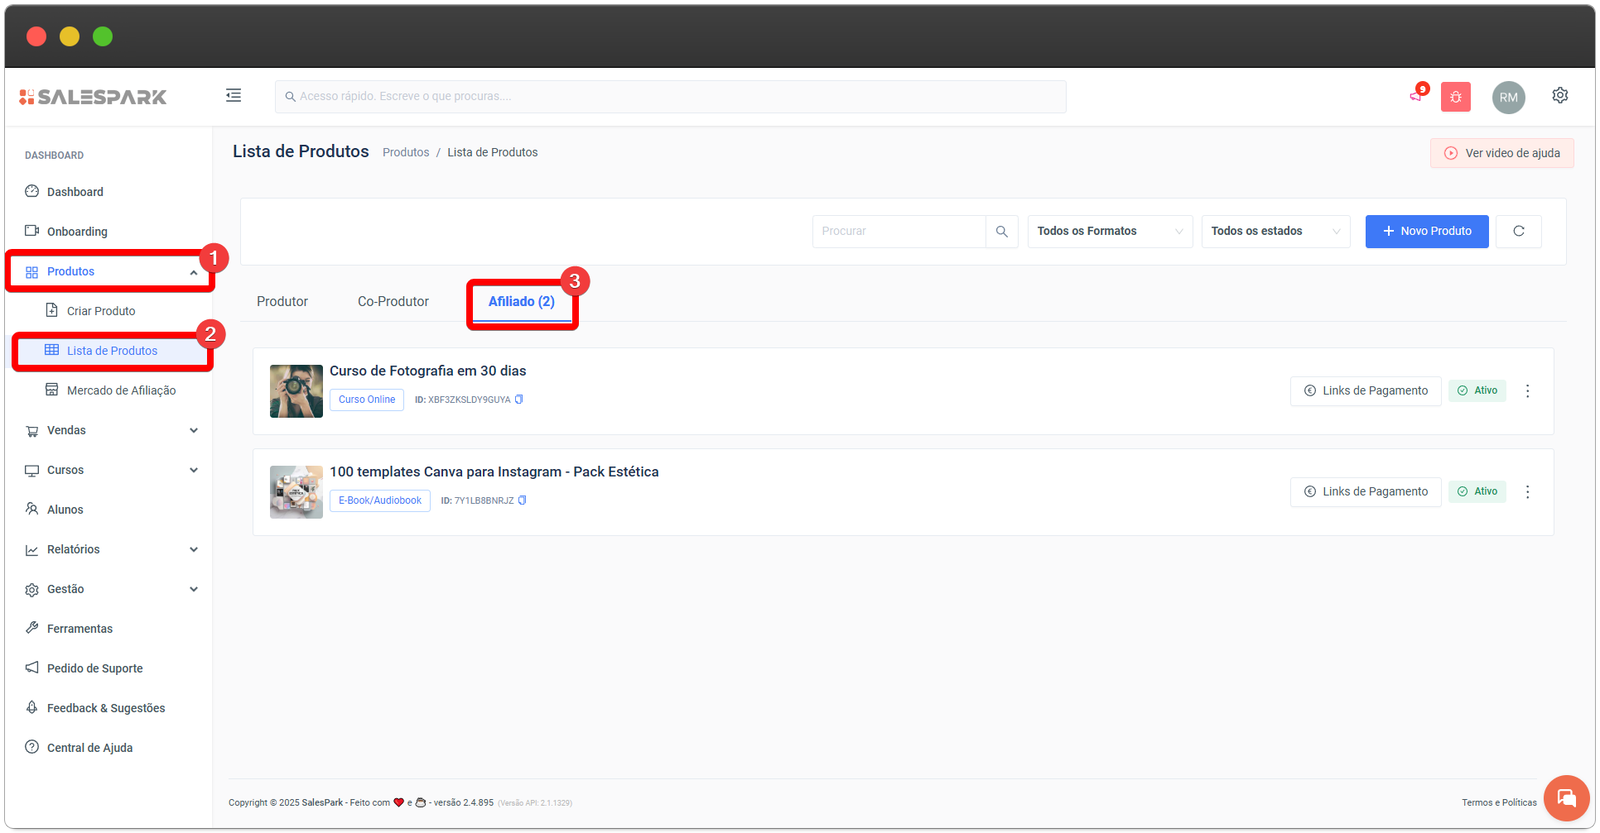Open three-dot menu for 100 templates Canva
The height and width of the screenshot is (833, 1600).
tap(1527, 492)
